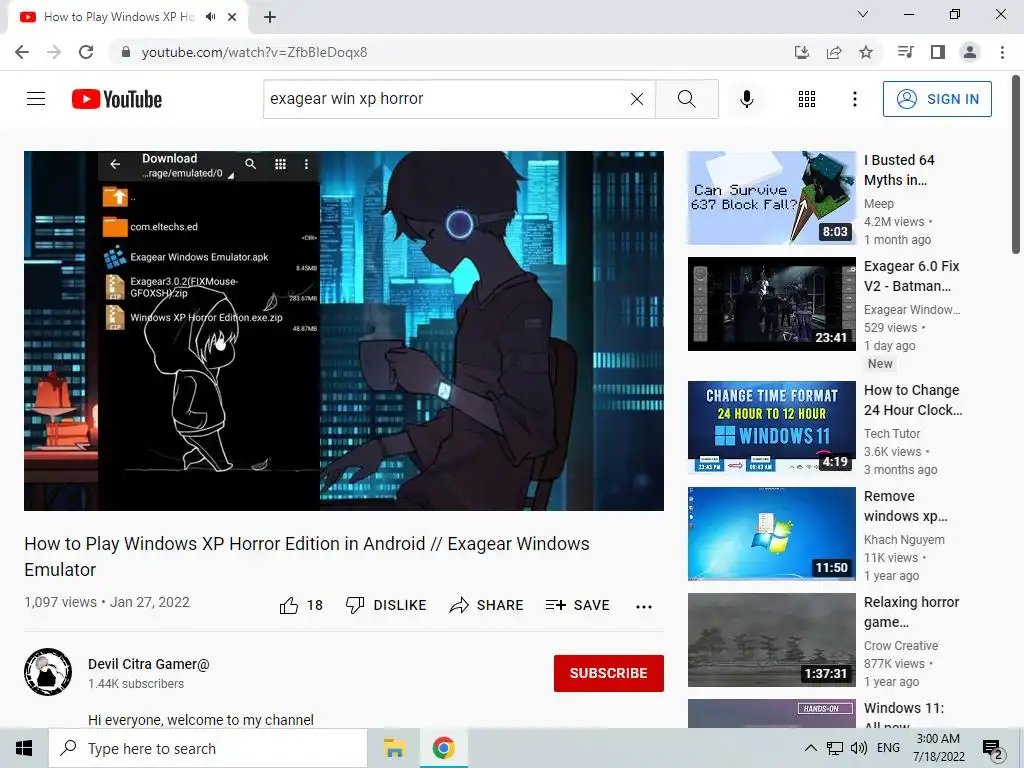Click the address bar URL

coord(254,52)
